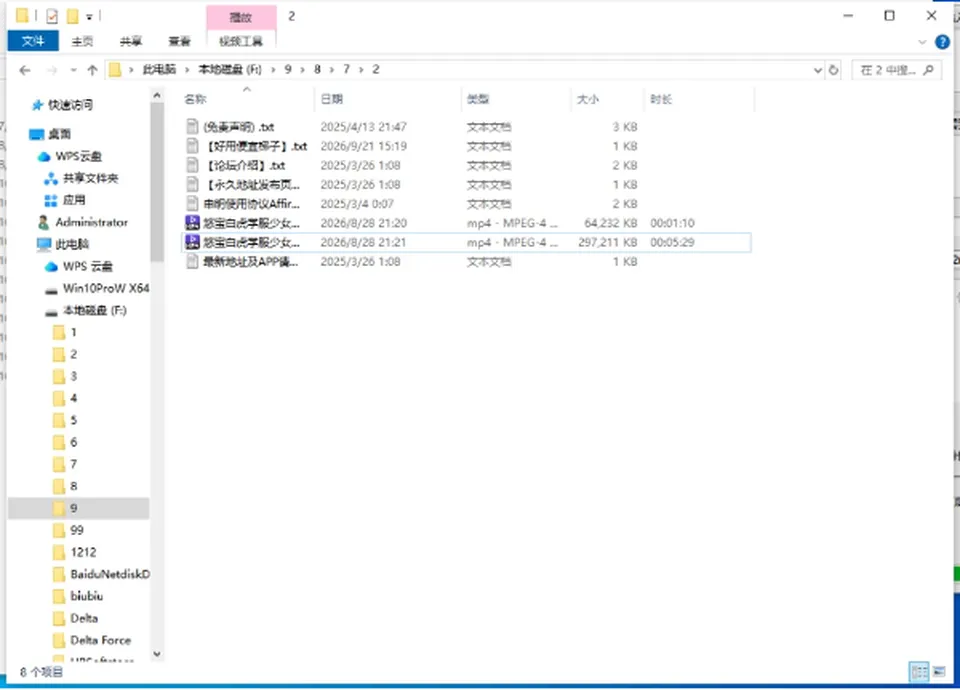Viewport: 960px width, 690px height.
Task: Click navigation pane scrollbar down arrow
Action: tap(157, 654)
